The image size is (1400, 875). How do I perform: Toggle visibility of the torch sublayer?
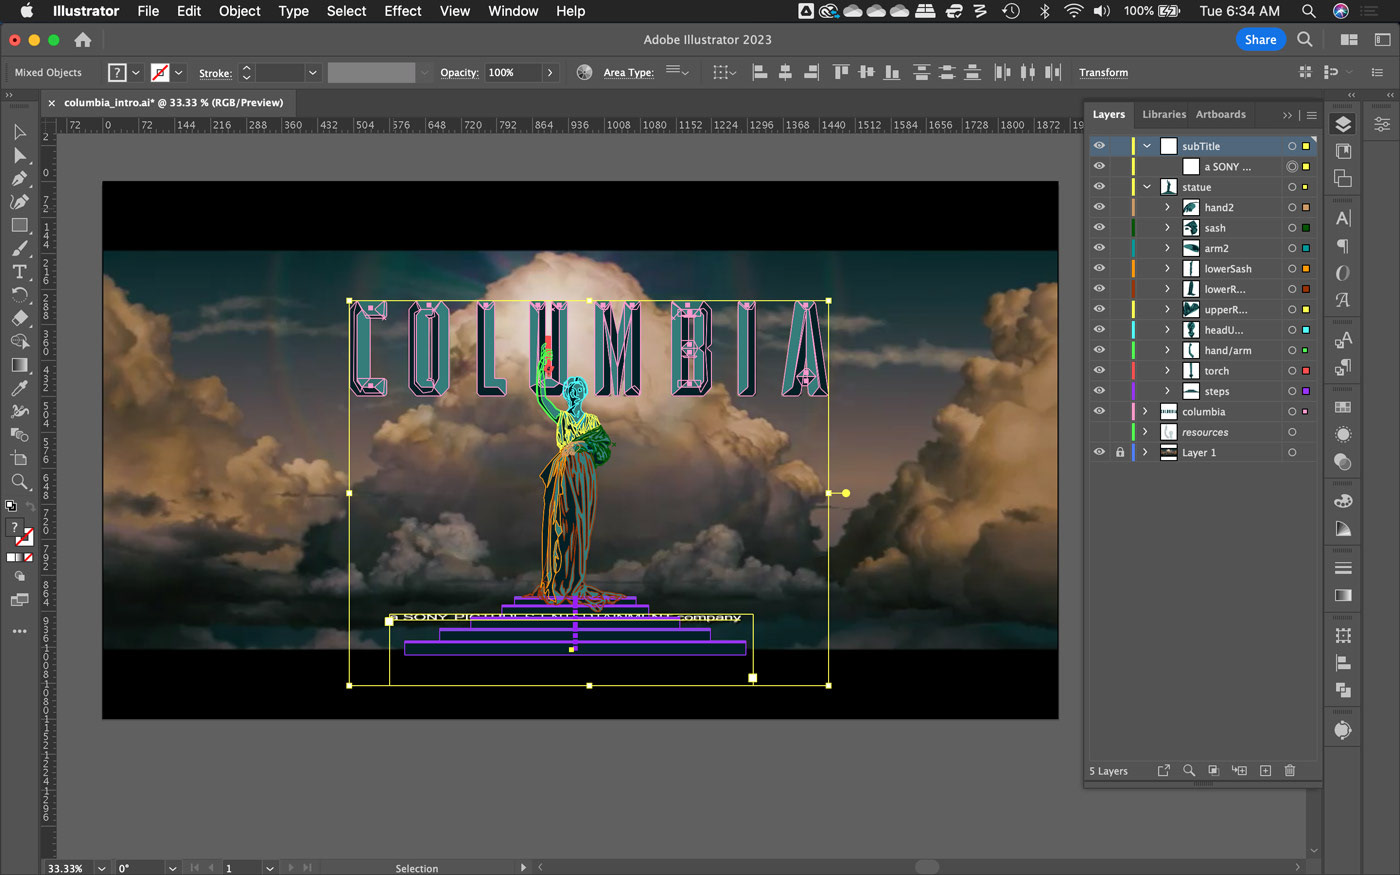point(1099,371)
